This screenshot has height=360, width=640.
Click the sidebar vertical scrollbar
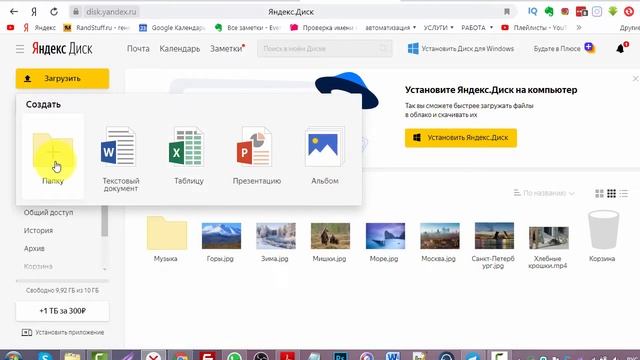pos(104,221)
